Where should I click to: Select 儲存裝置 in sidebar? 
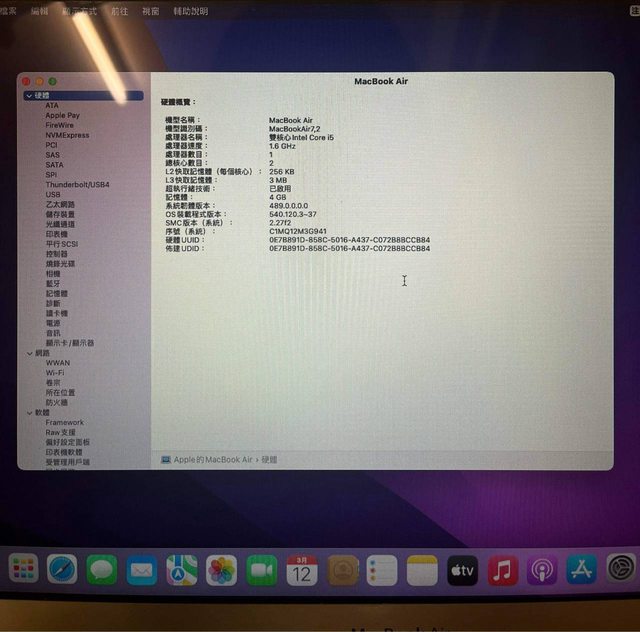point(60,214)
